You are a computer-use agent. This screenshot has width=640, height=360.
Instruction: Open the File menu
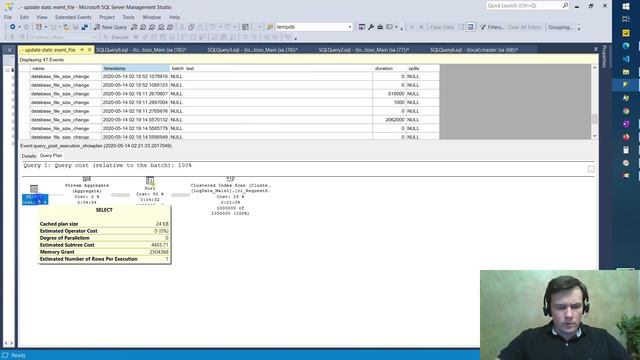point(8,17)
